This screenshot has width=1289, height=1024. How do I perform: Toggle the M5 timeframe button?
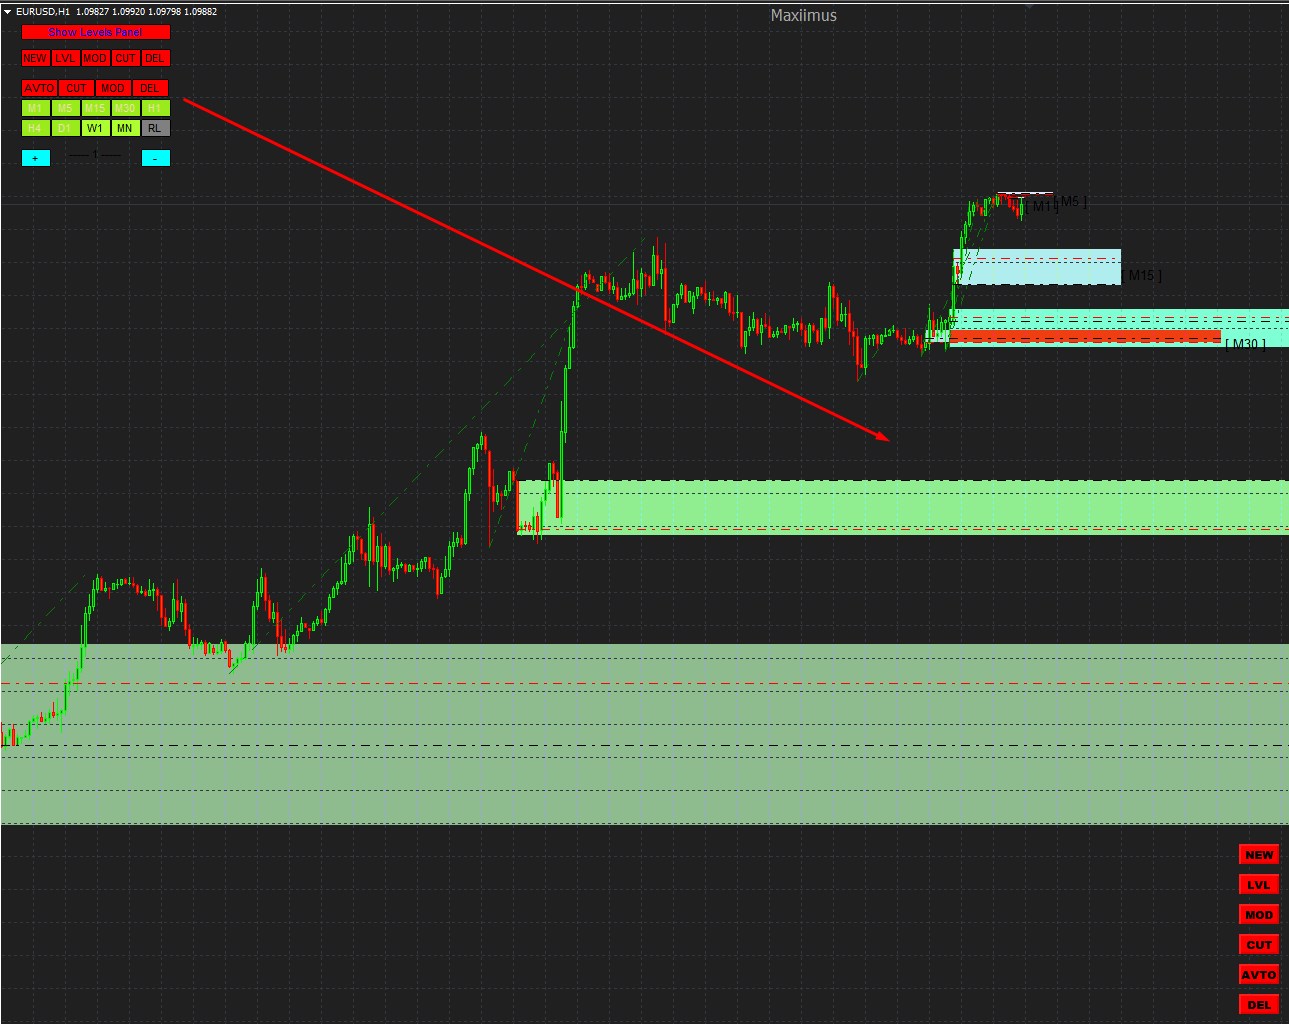pyautogui.click(x=65, y=108)
